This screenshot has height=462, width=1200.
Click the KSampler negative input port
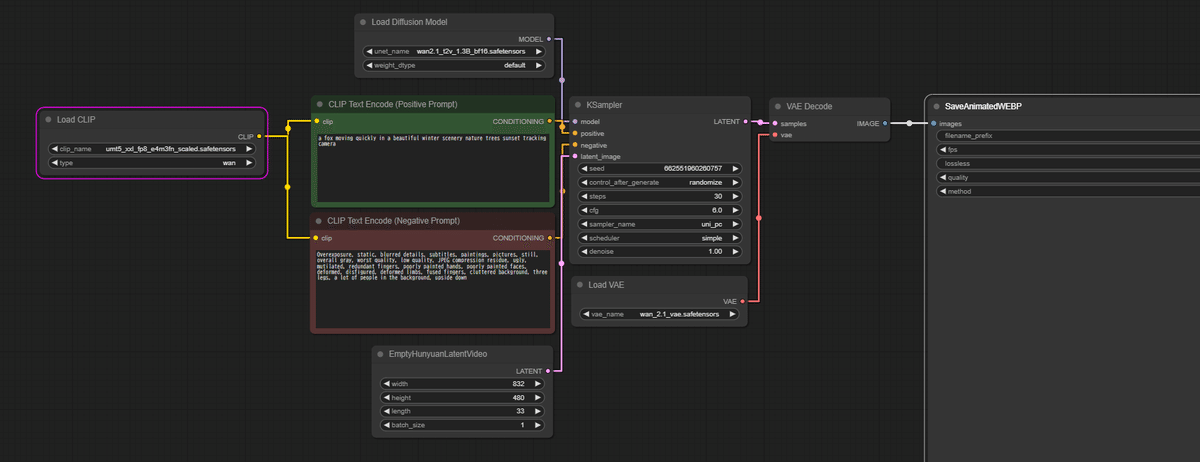coord(574,145)
